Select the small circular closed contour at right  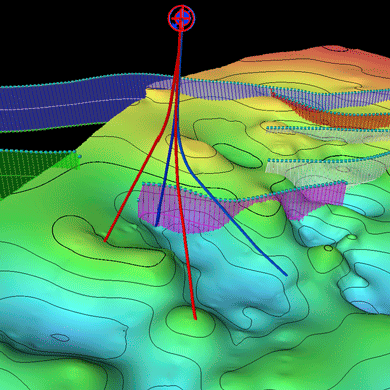[328, 248]
